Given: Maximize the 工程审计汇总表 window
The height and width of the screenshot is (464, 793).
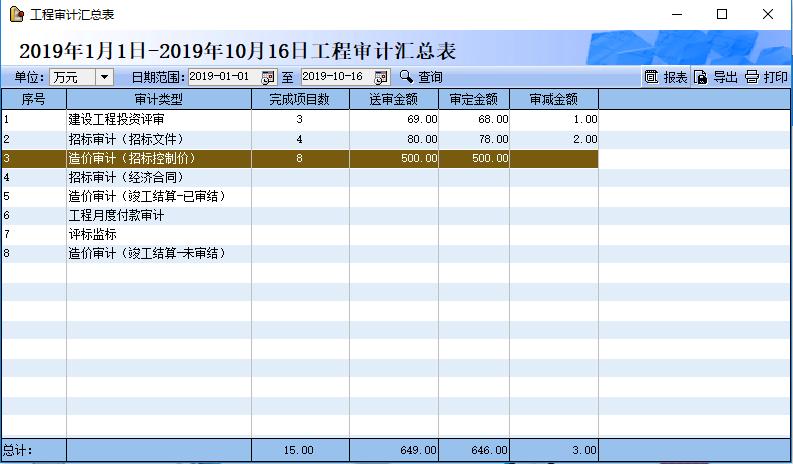Looking at the screenshot, I should pyautogui.click(x=721, y=14).
